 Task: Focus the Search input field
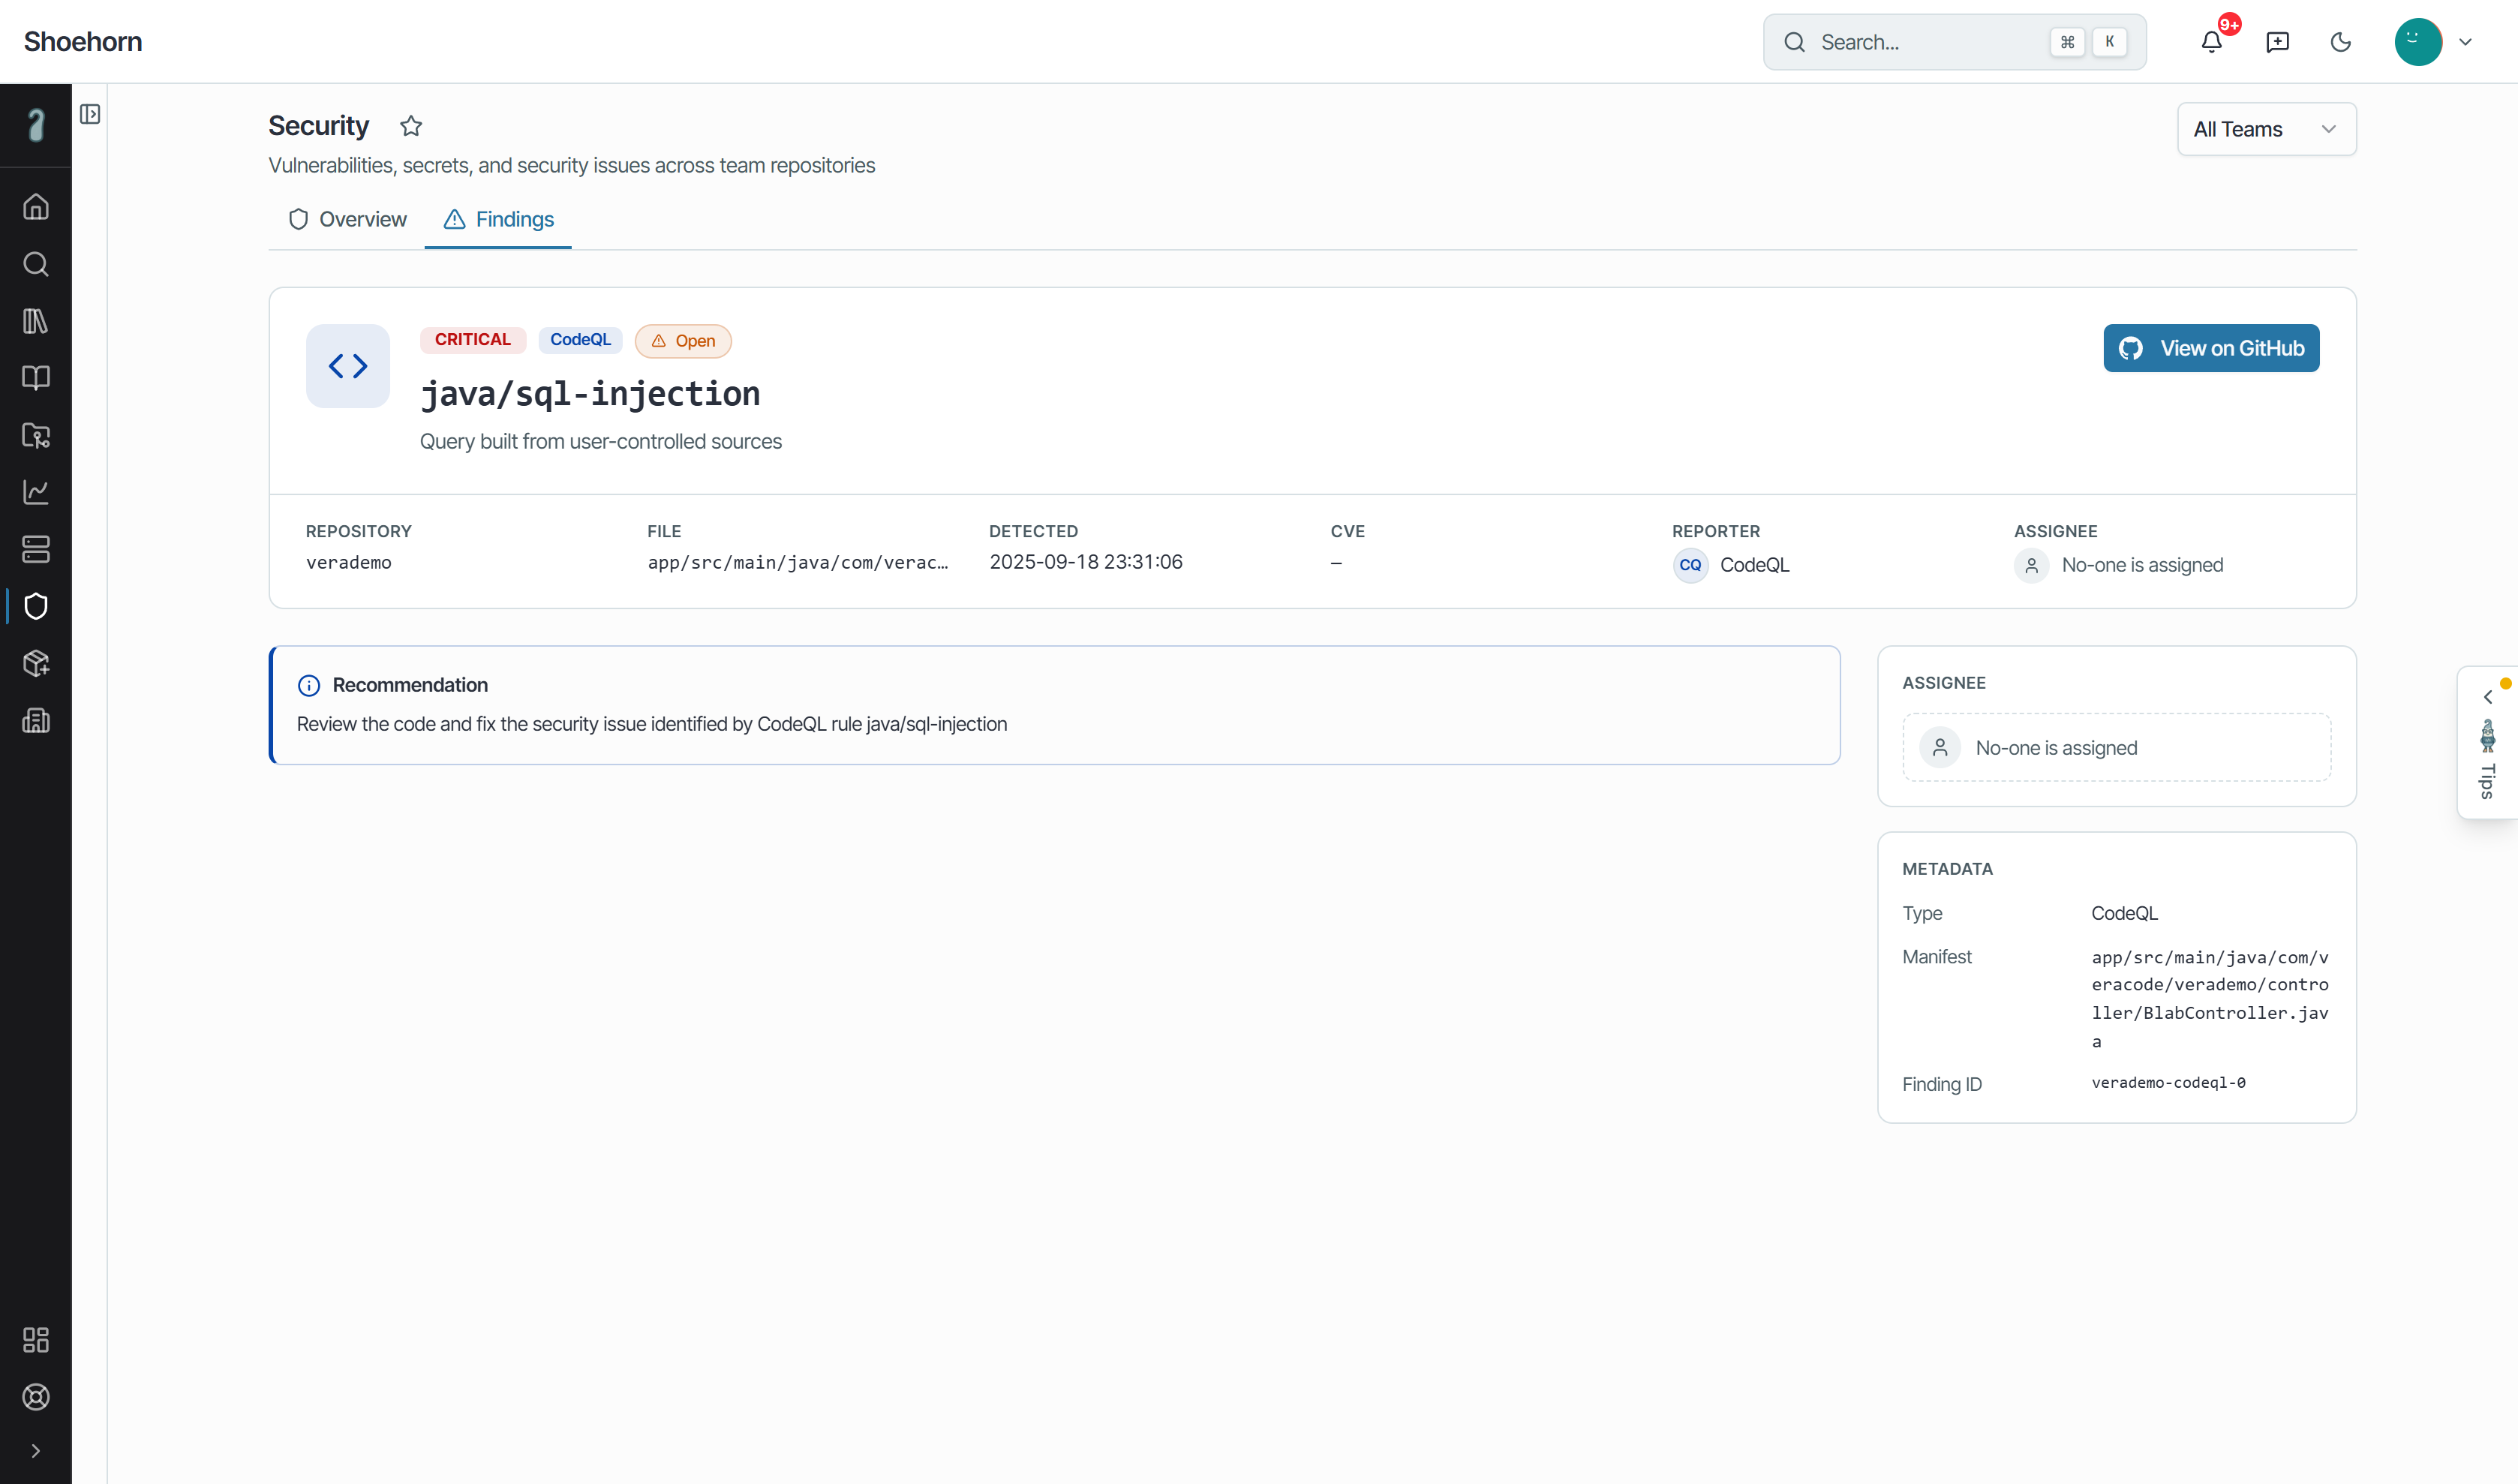[1955, 42]
